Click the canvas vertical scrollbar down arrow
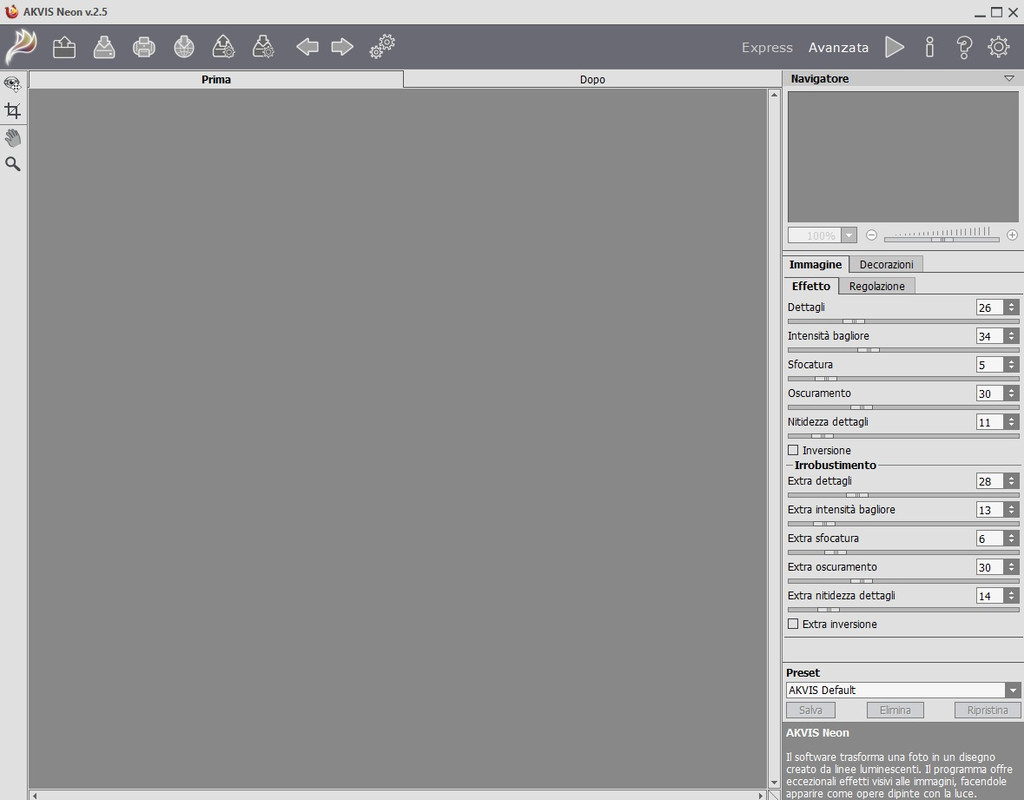1024x800 pixels. click(x=774, y=782)
